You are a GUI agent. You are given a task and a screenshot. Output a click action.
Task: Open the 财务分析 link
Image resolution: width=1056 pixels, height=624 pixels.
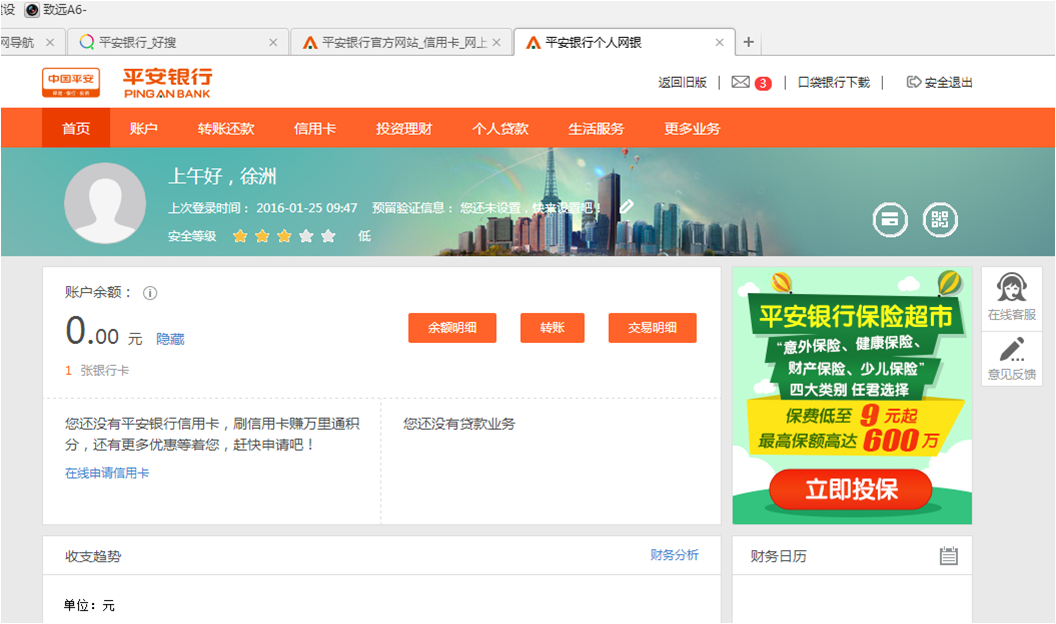click(x=674, y=555)
